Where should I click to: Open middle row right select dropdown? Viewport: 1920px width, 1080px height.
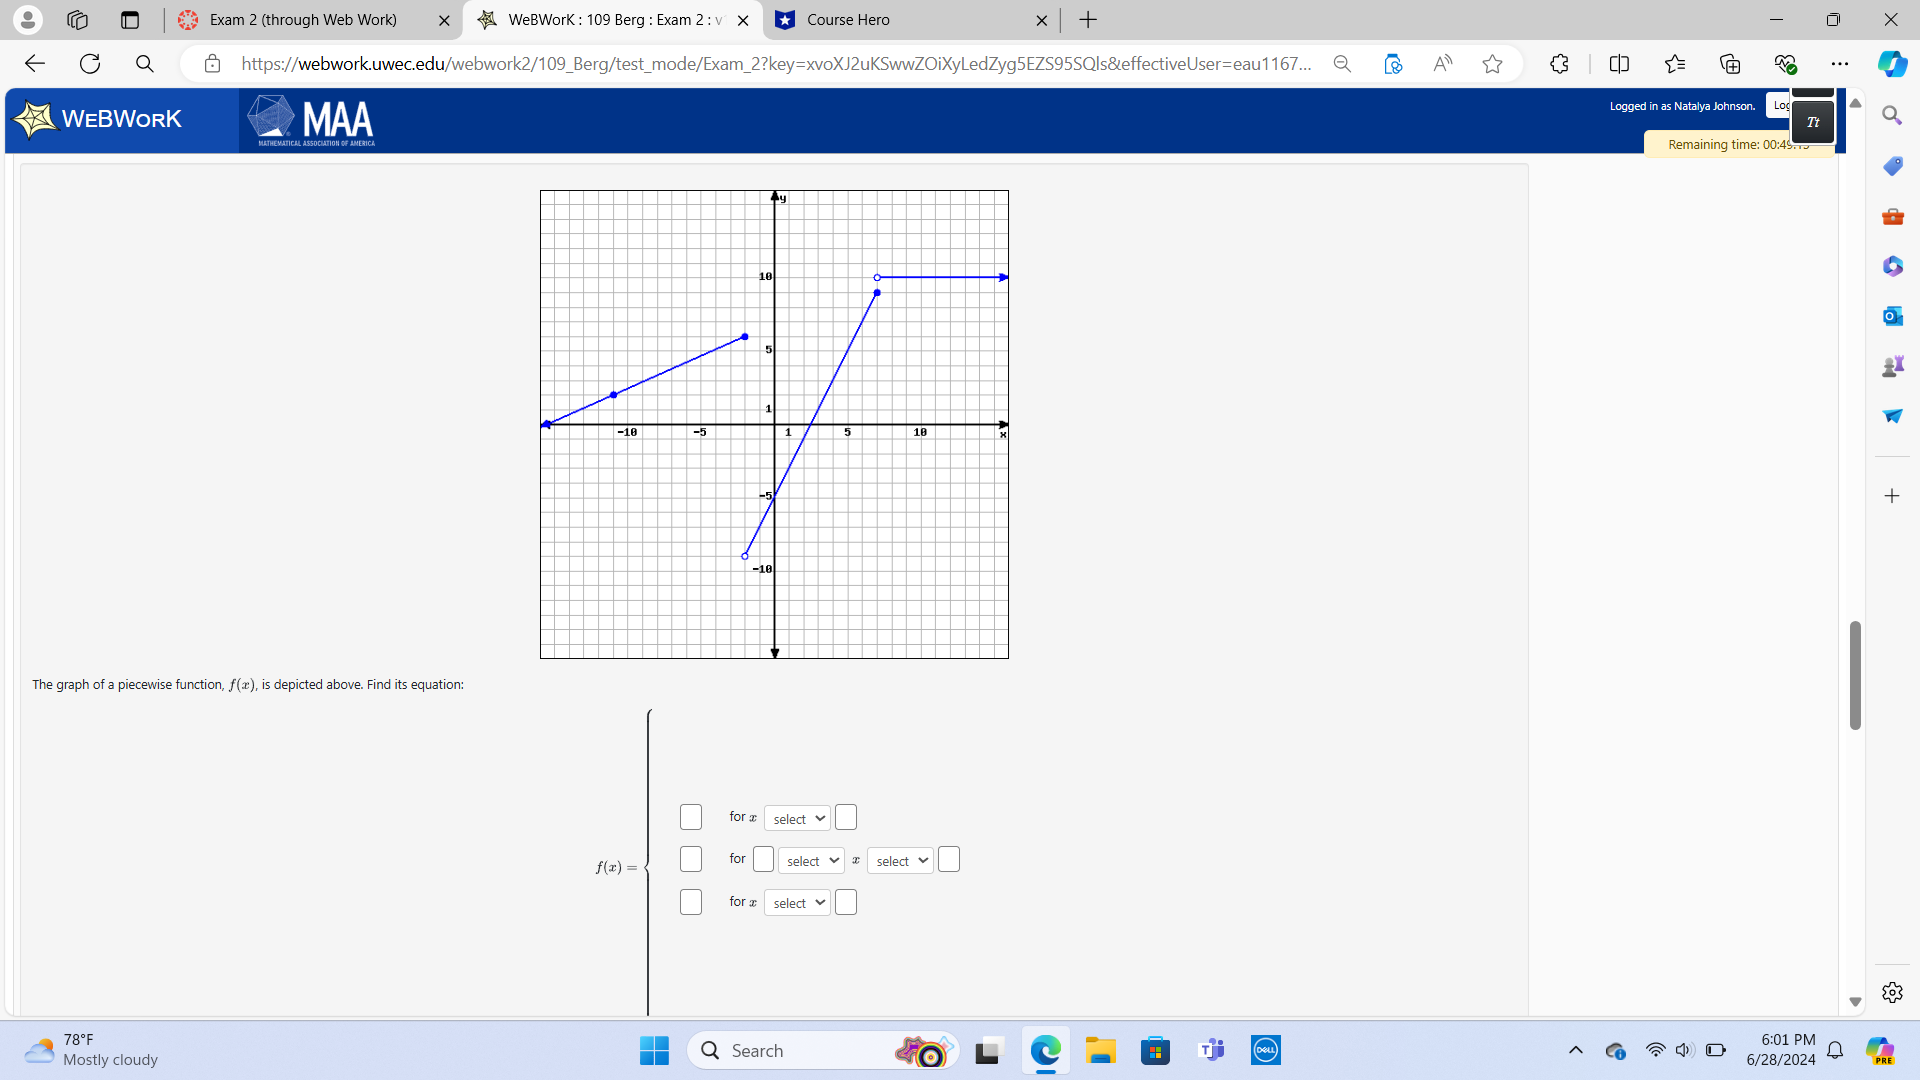(x=900, y=861)
